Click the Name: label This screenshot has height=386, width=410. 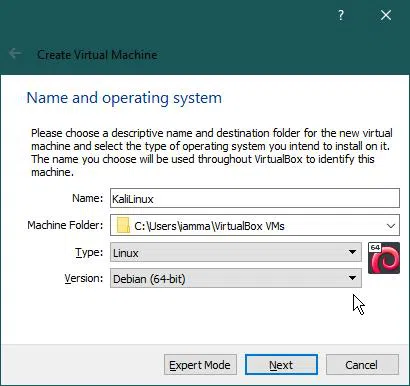pyautogui.click(x=88, y=198)
